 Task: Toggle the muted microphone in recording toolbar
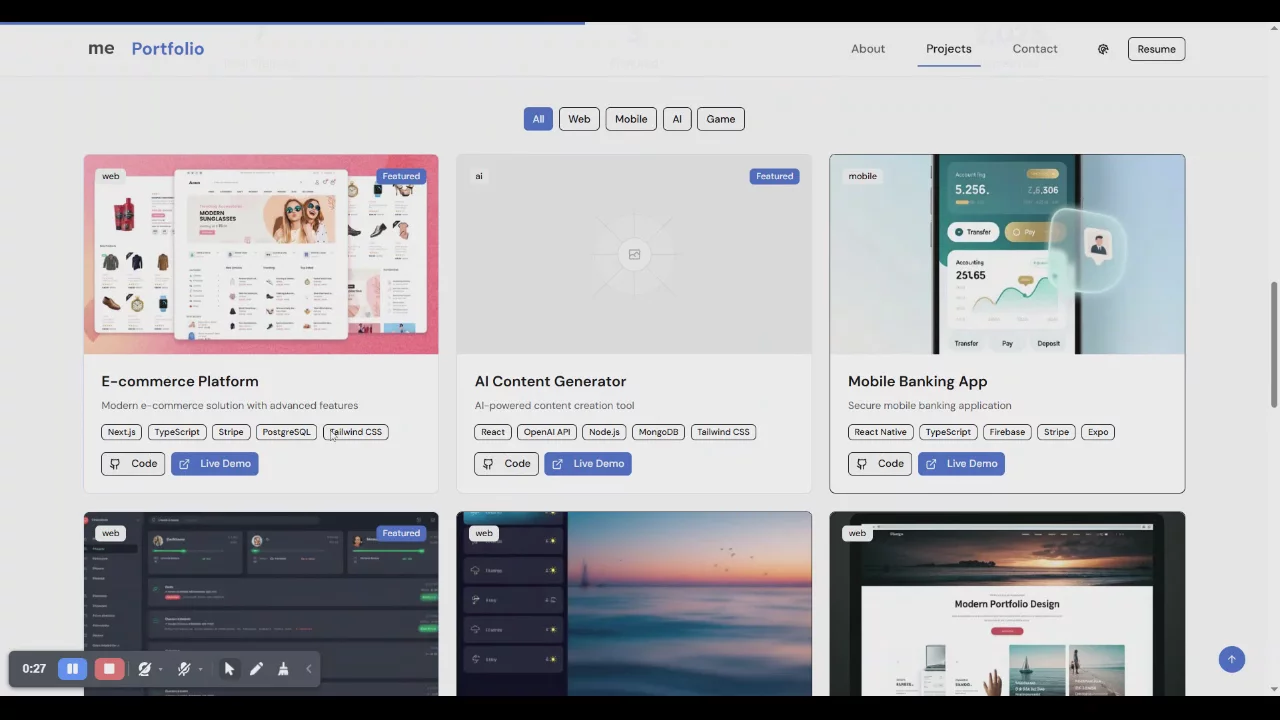click(x=183, y=669)
